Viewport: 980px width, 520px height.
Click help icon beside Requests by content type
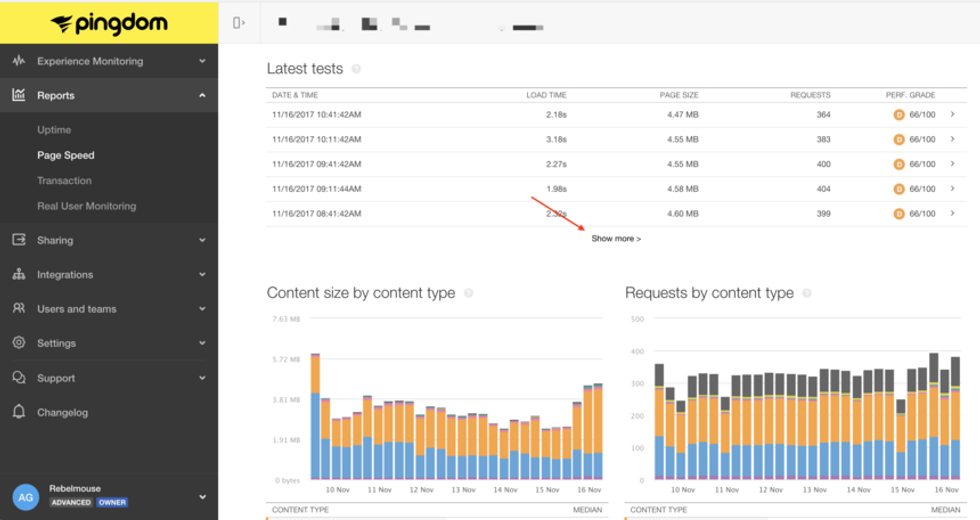(x=807, y=294)
